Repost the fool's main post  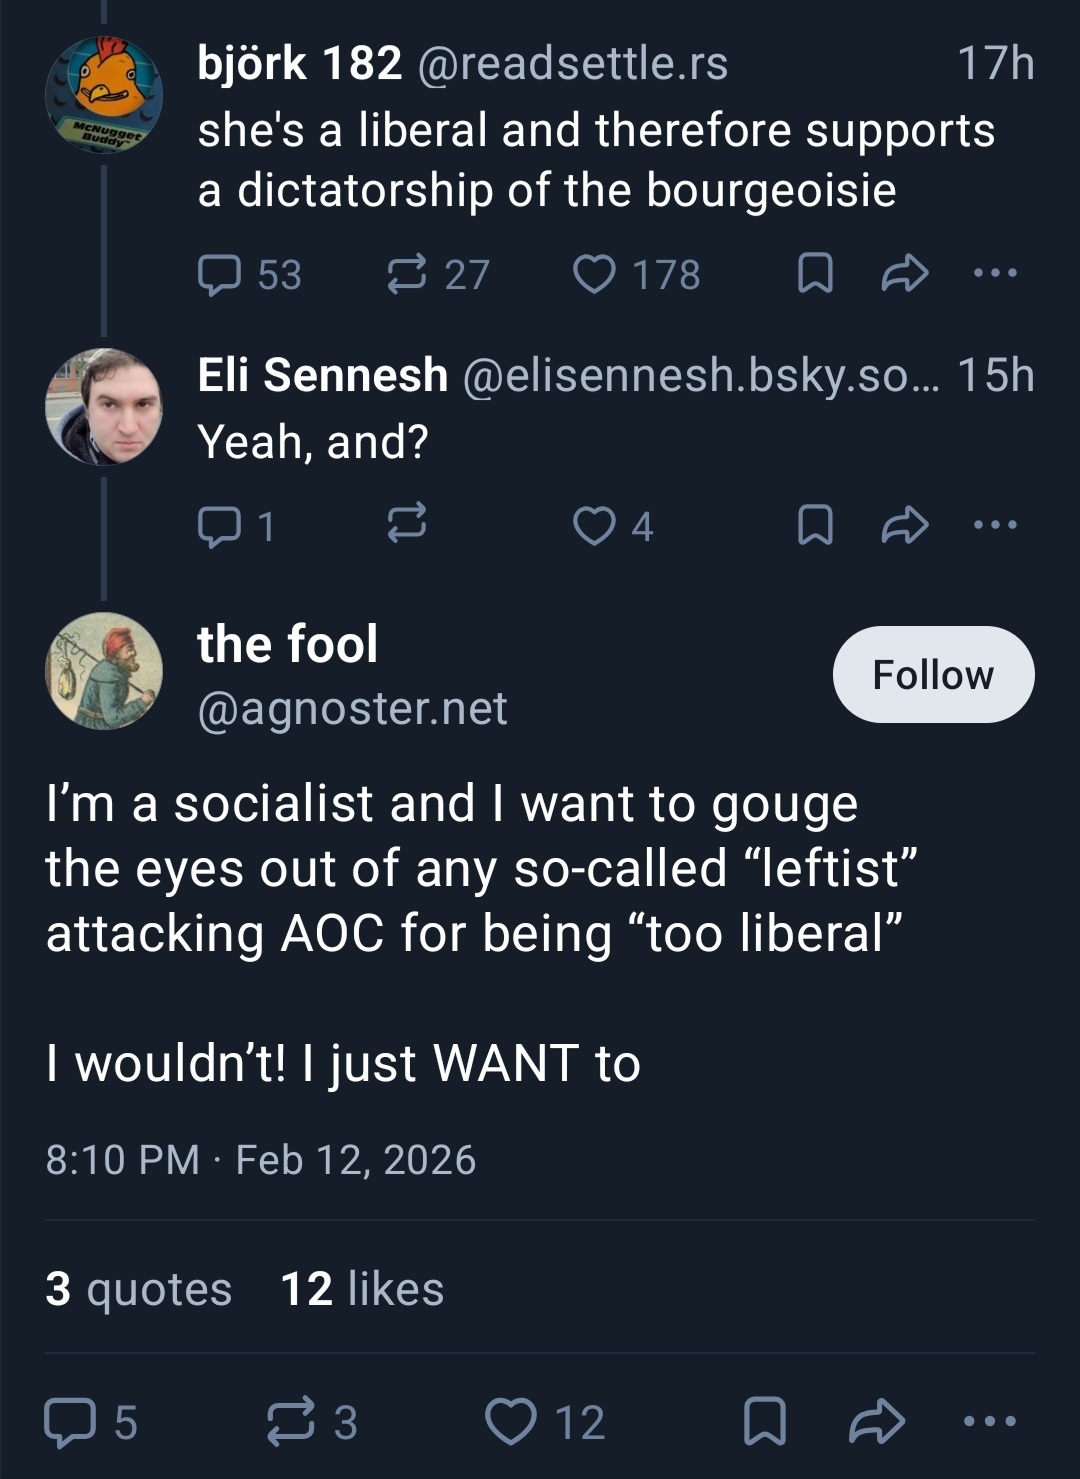(290, 1422)
